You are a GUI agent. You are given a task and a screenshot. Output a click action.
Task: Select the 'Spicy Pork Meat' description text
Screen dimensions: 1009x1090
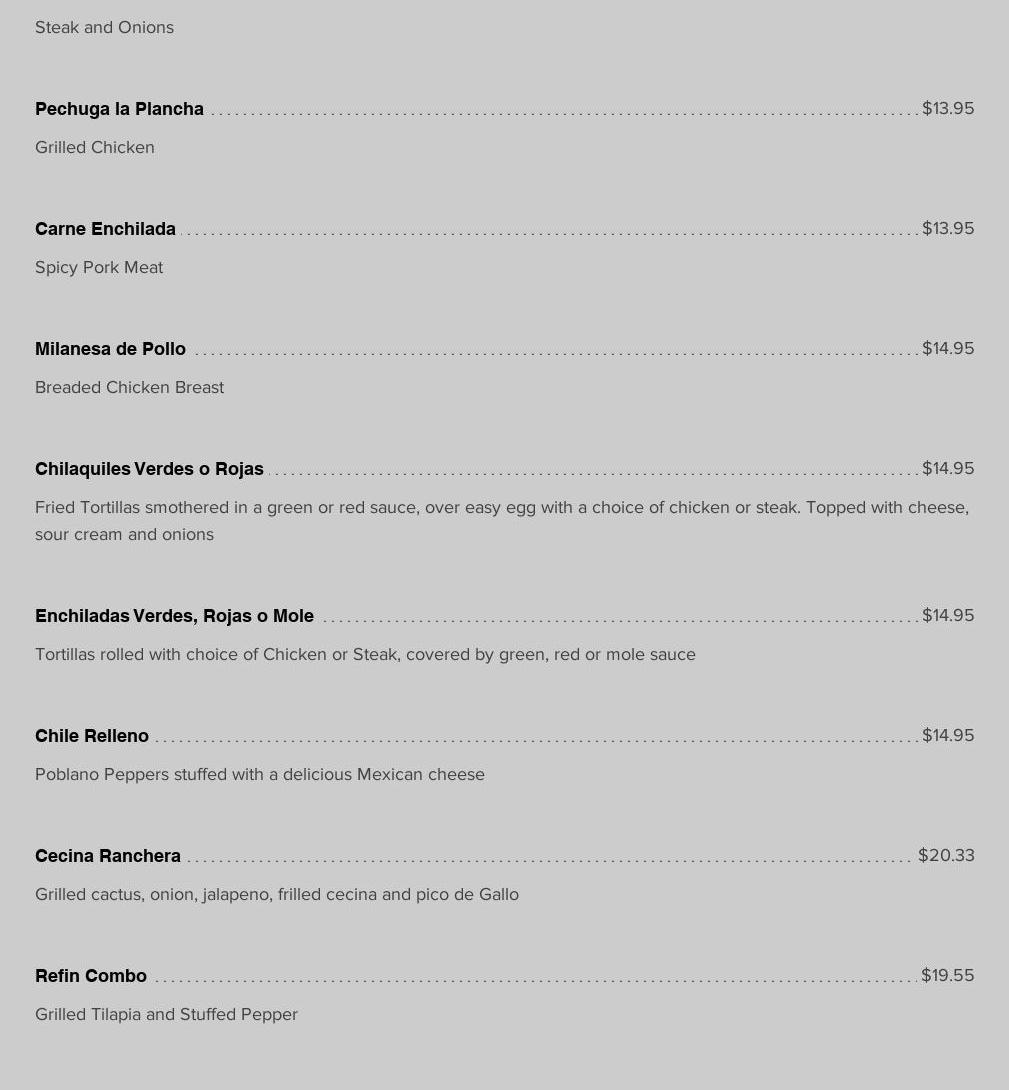[x=99, y=267]
